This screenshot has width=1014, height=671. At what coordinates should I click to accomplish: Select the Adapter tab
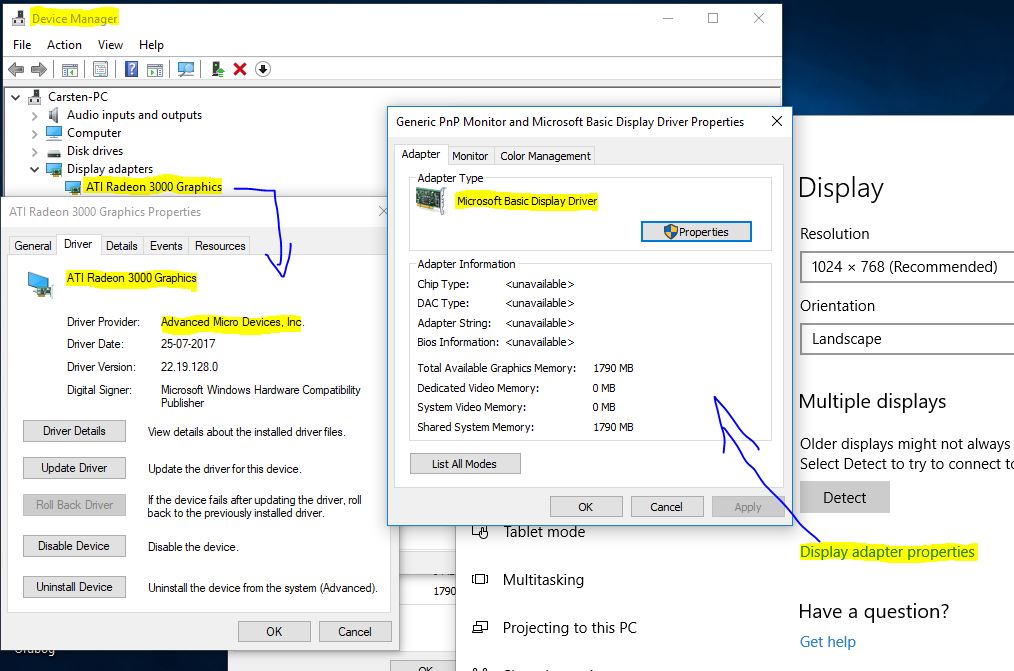coord(420,154)
